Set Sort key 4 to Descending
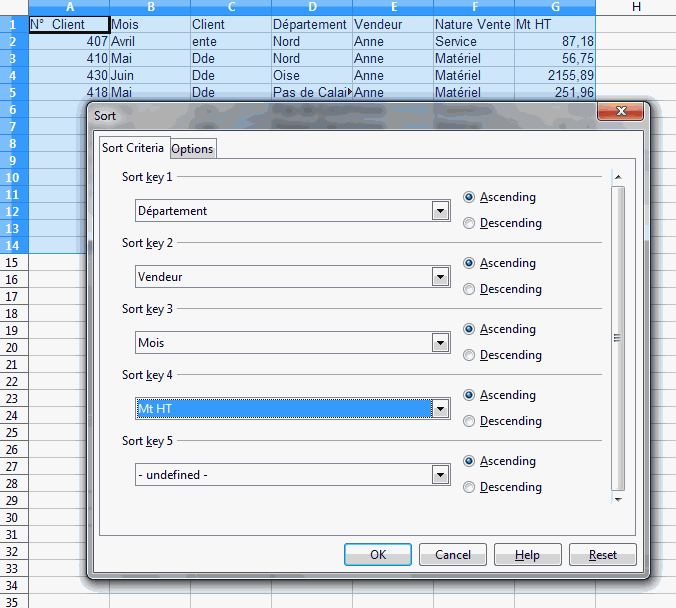This screenshot has width=676, height=608. click(470, 421)
